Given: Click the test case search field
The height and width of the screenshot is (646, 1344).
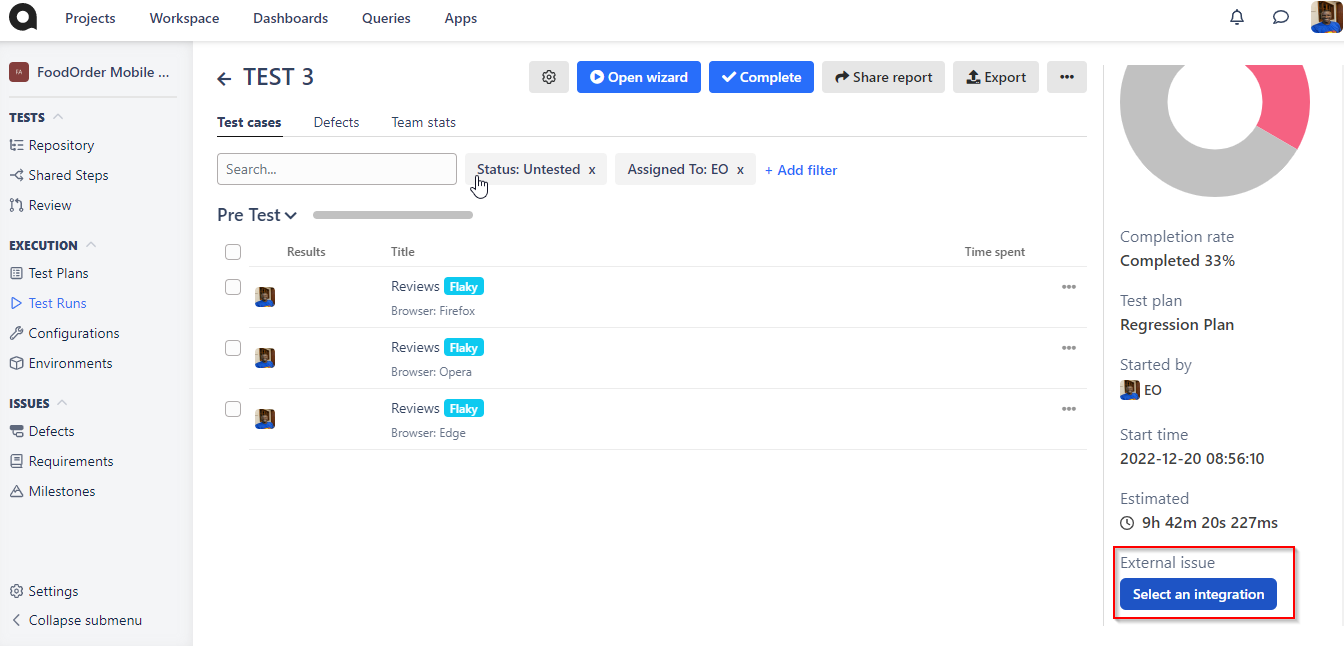Looking at the screenshot, I should (336, 169).
